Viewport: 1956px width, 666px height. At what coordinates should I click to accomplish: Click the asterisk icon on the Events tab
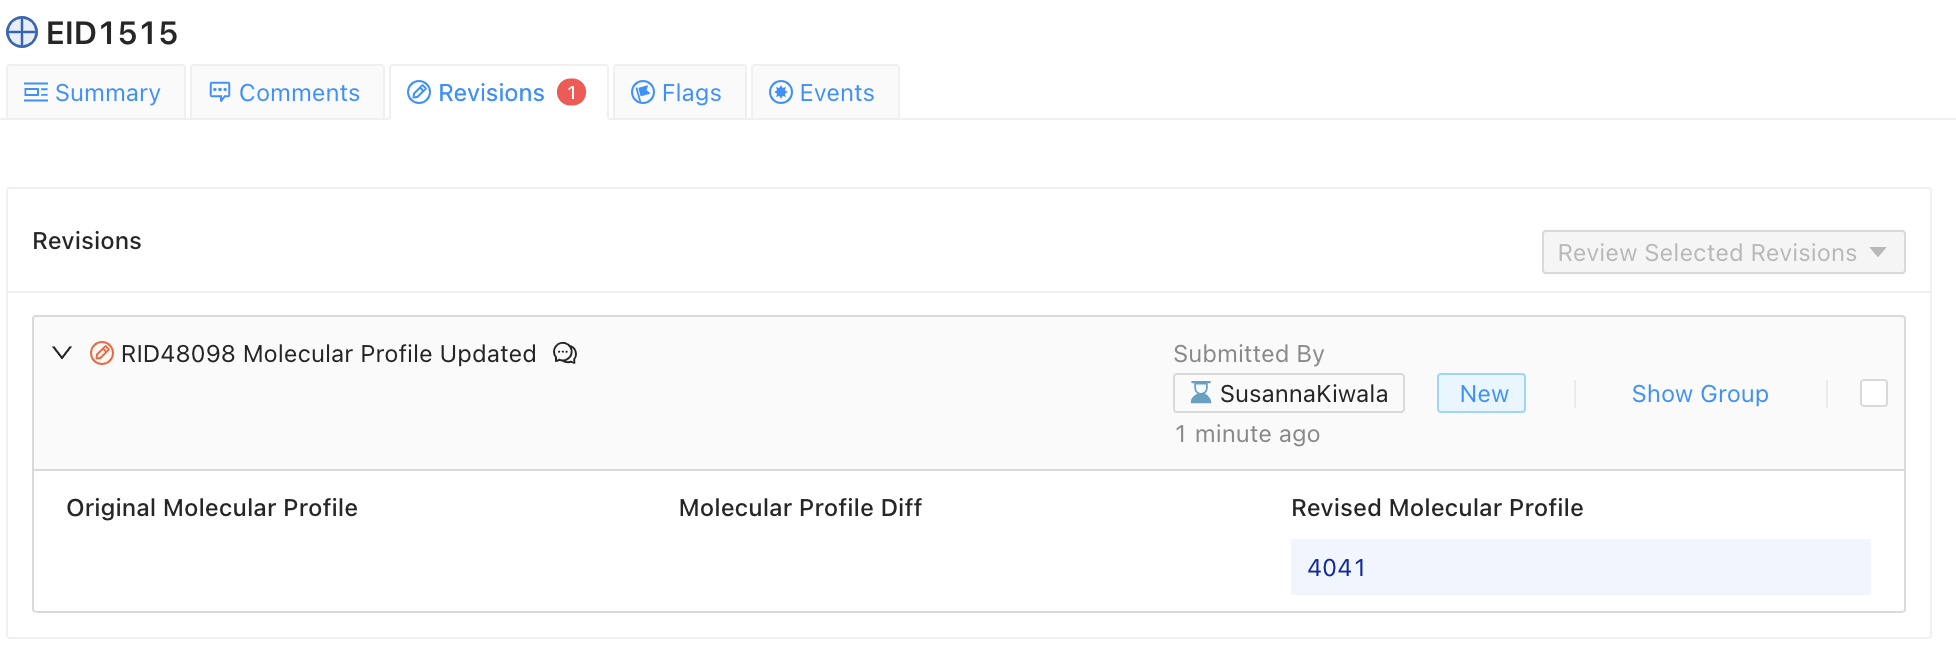pyautogui.click(x=779, y=92)
